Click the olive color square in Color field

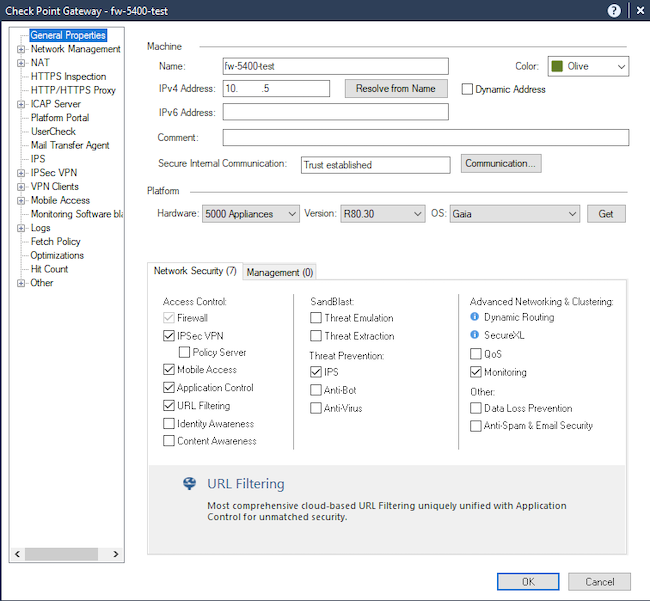[557, 66]
